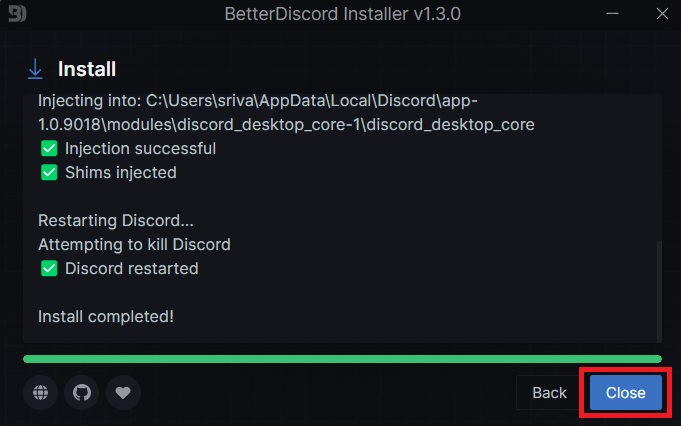Click the download arrow icon beside Install
681x426 pixels.
coord(35,69)
